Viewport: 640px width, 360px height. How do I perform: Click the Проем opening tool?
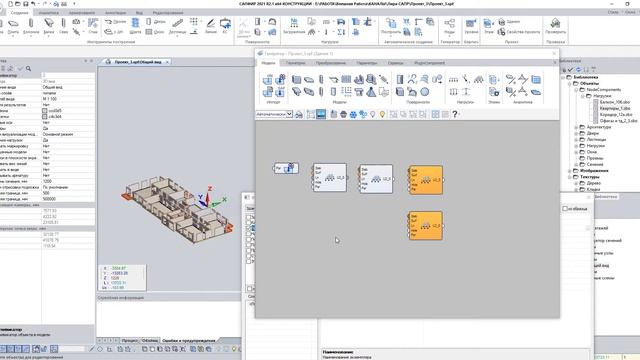pyautogui.click(x=115, y=22)
